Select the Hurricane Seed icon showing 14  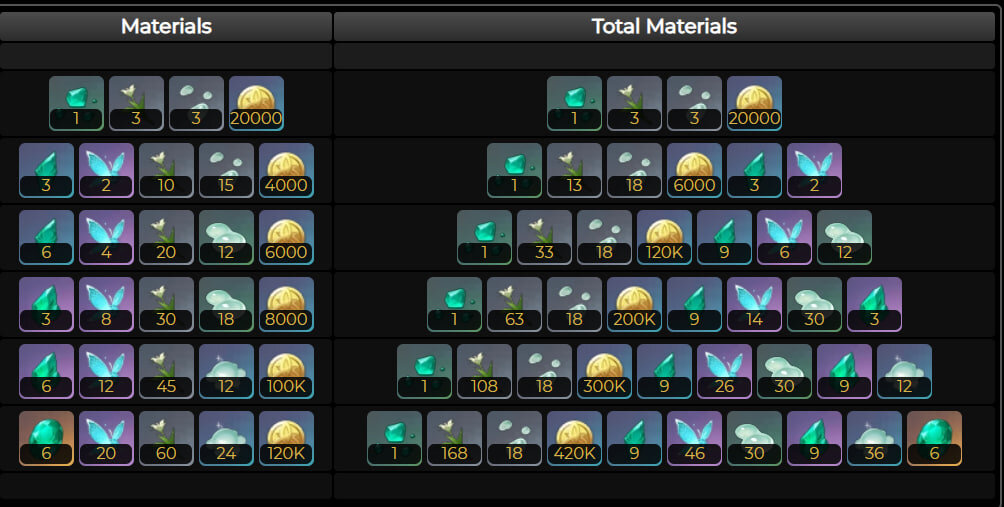(754, 304)
